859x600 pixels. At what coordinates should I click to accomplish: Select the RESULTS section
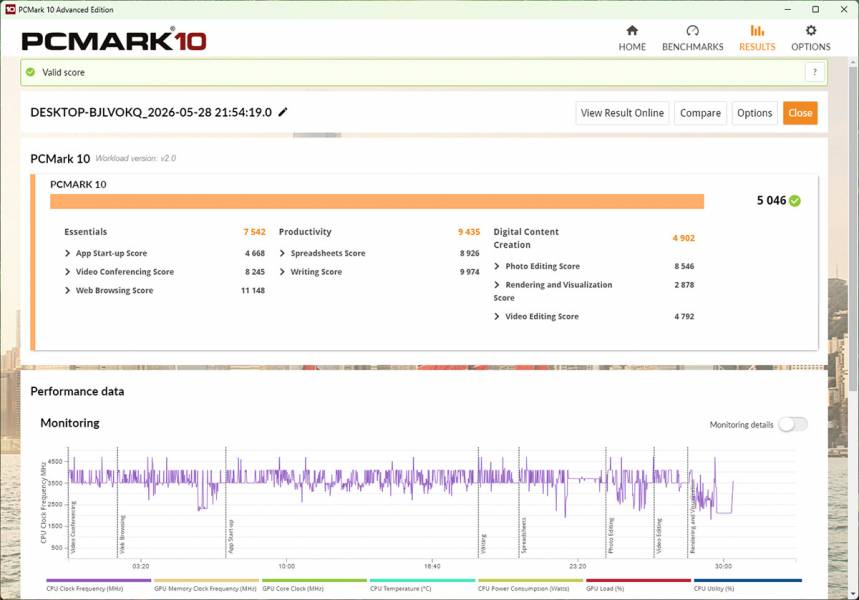(x=757, y=38)
